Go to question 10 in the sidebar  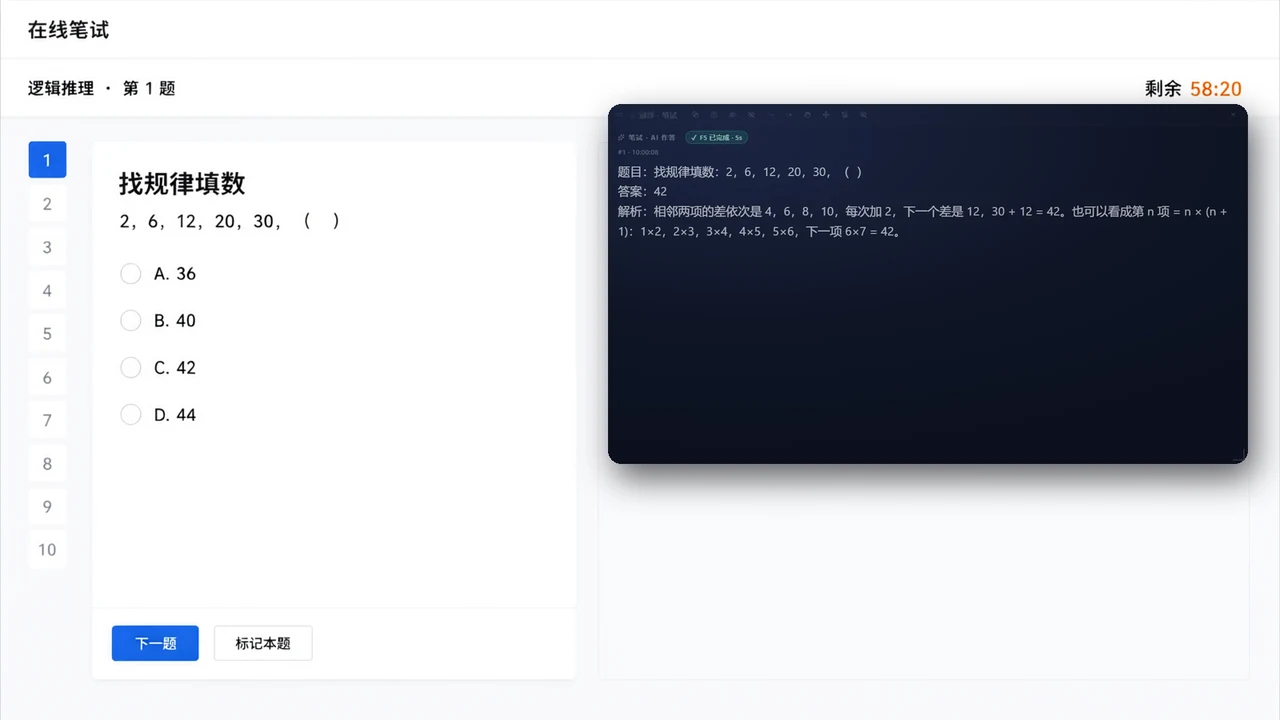[x=47, y=550]
